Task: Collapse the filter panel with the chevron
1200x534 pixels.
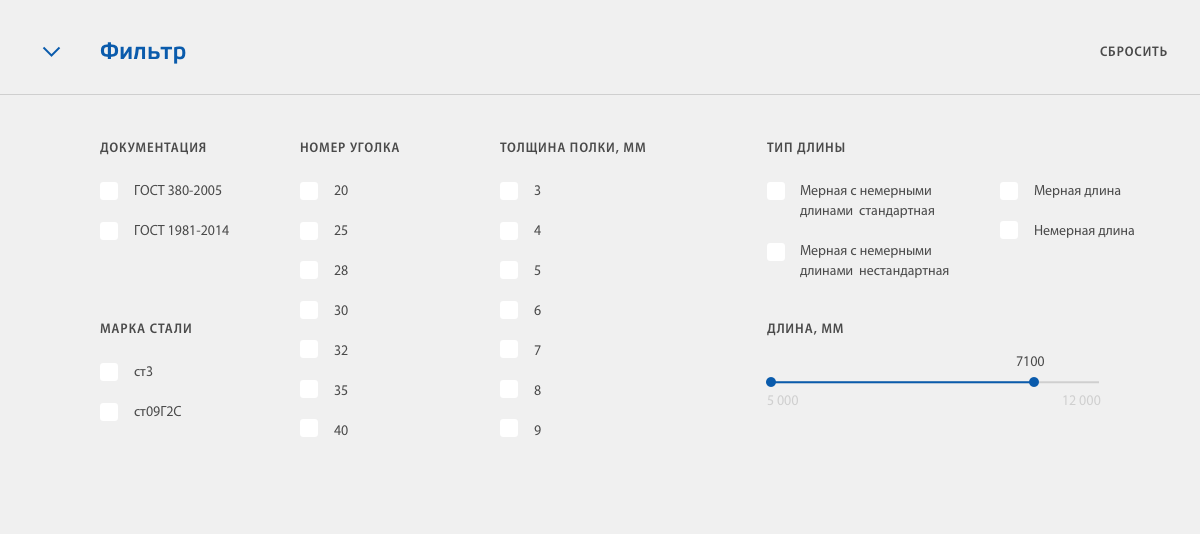Action: (52, 52)
